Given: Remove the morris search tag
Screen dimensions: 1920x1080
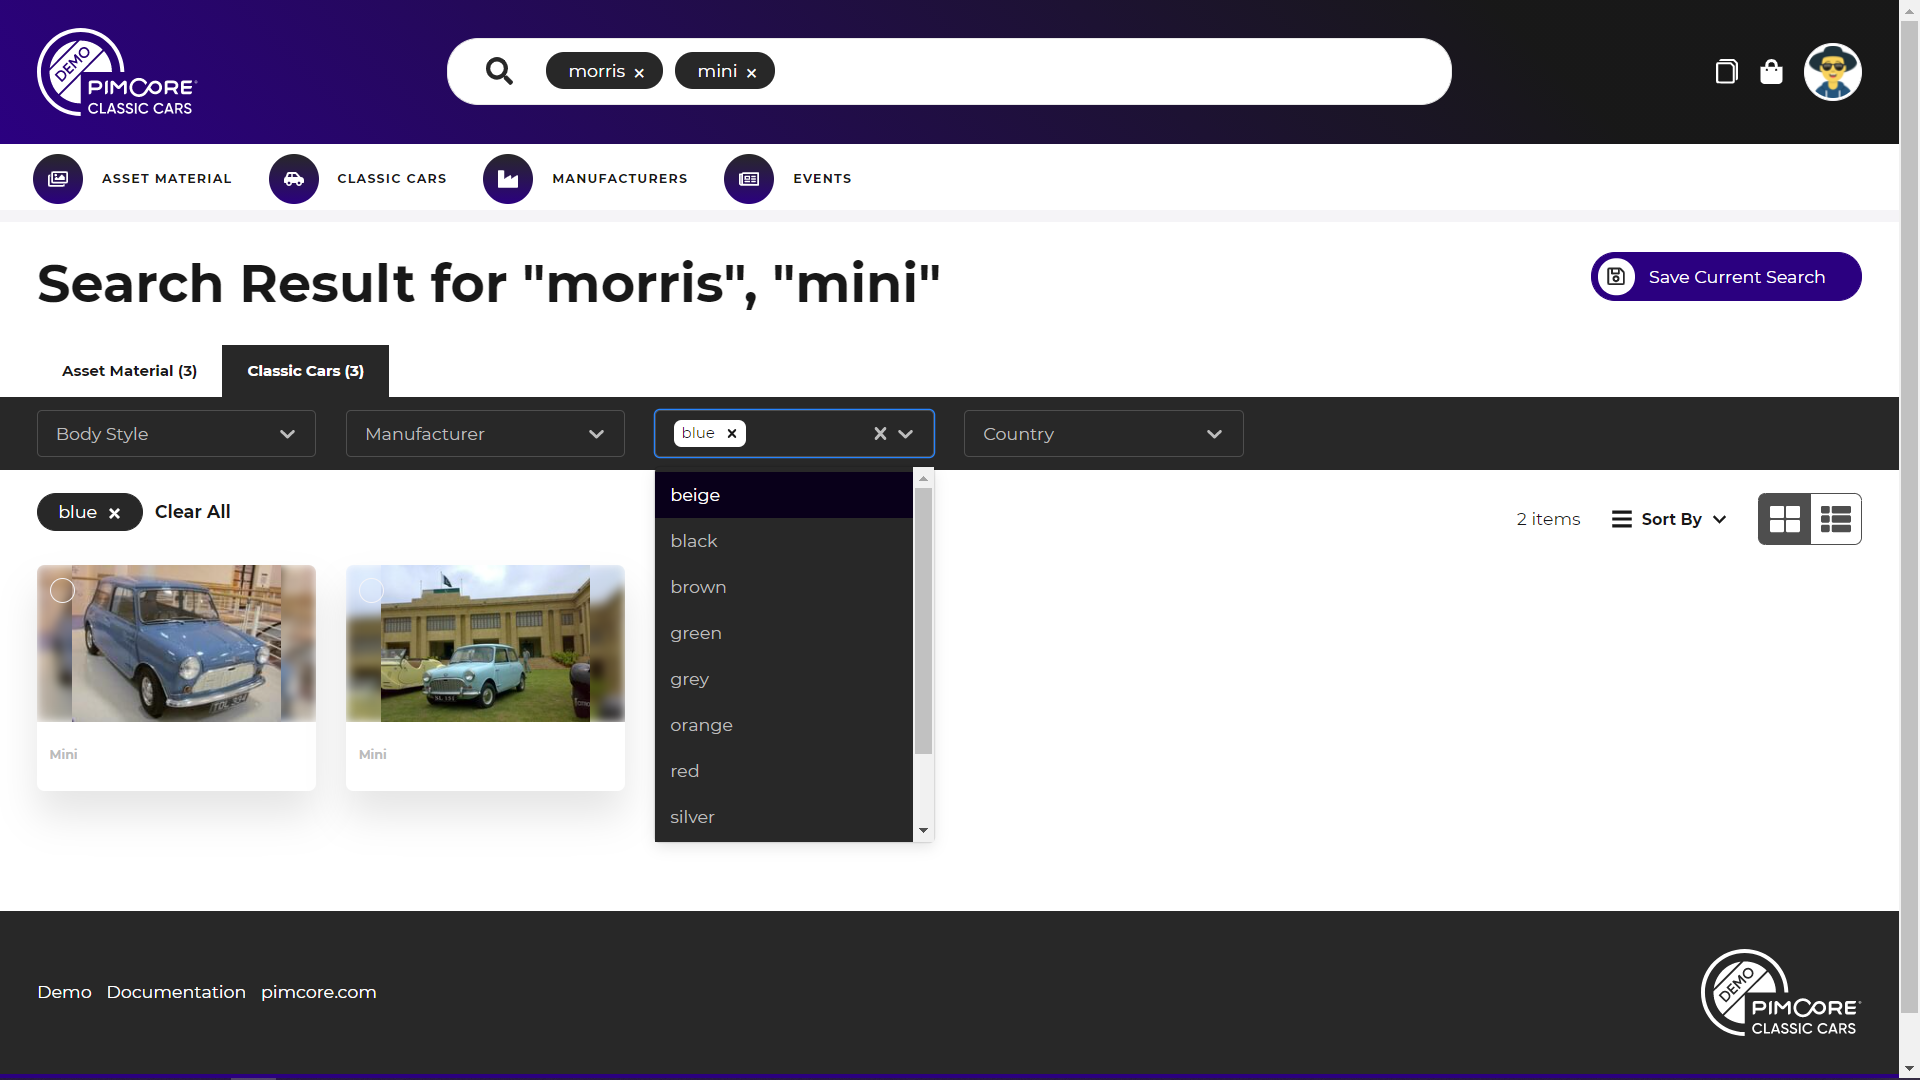Looking at the screenshot, I should (x=639, y=73).
